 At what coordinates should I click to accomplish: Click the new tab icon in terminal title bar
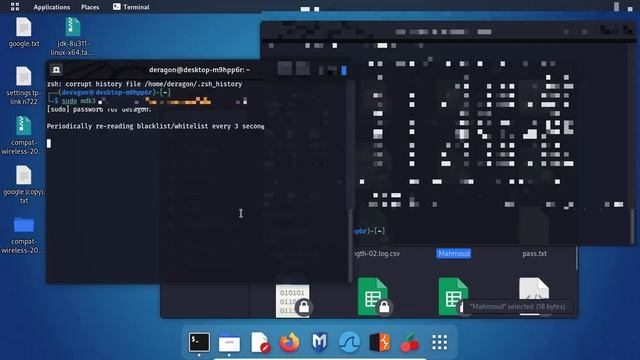[x=56, y=70]
